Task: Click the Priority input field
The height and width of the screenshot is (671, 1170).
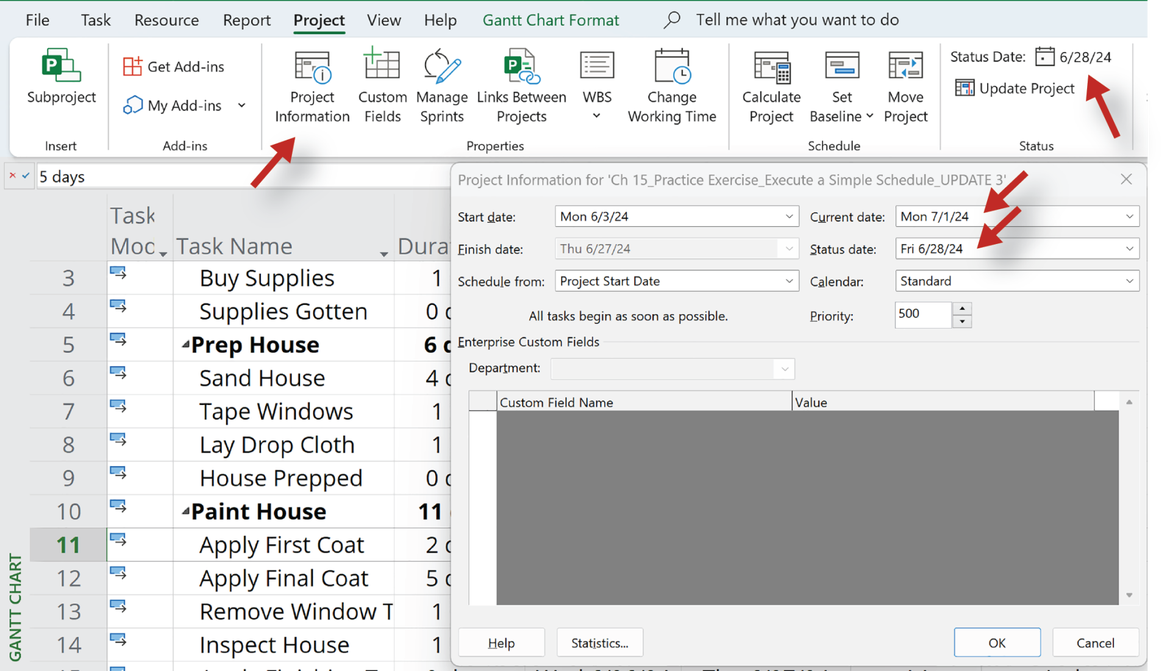Action: [924, 314]
